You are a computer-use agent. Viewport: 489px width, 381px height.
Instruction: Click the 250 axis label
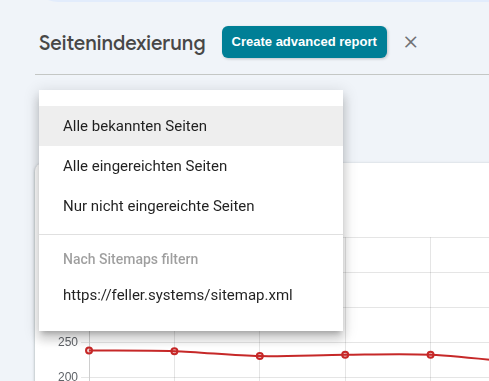tap(68, 342)
